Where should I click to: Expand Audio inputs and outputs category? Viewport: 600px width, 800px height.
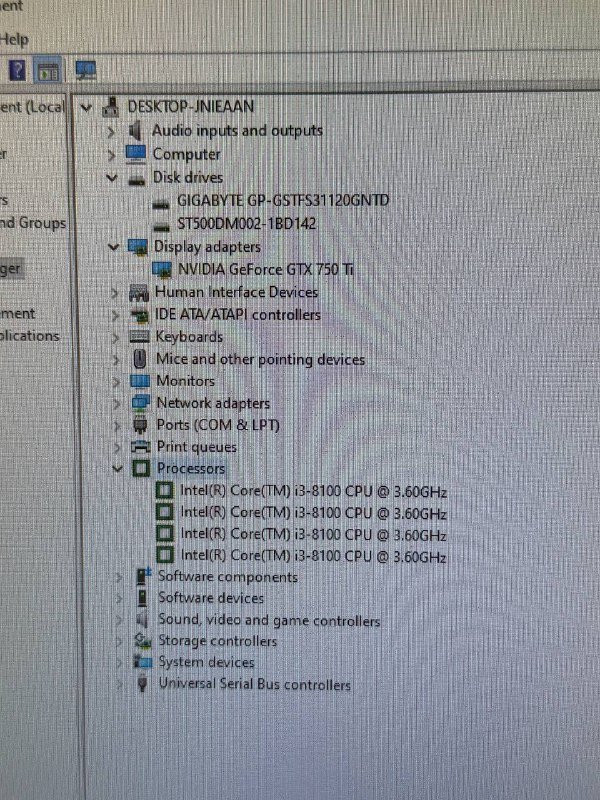(111, 132)
